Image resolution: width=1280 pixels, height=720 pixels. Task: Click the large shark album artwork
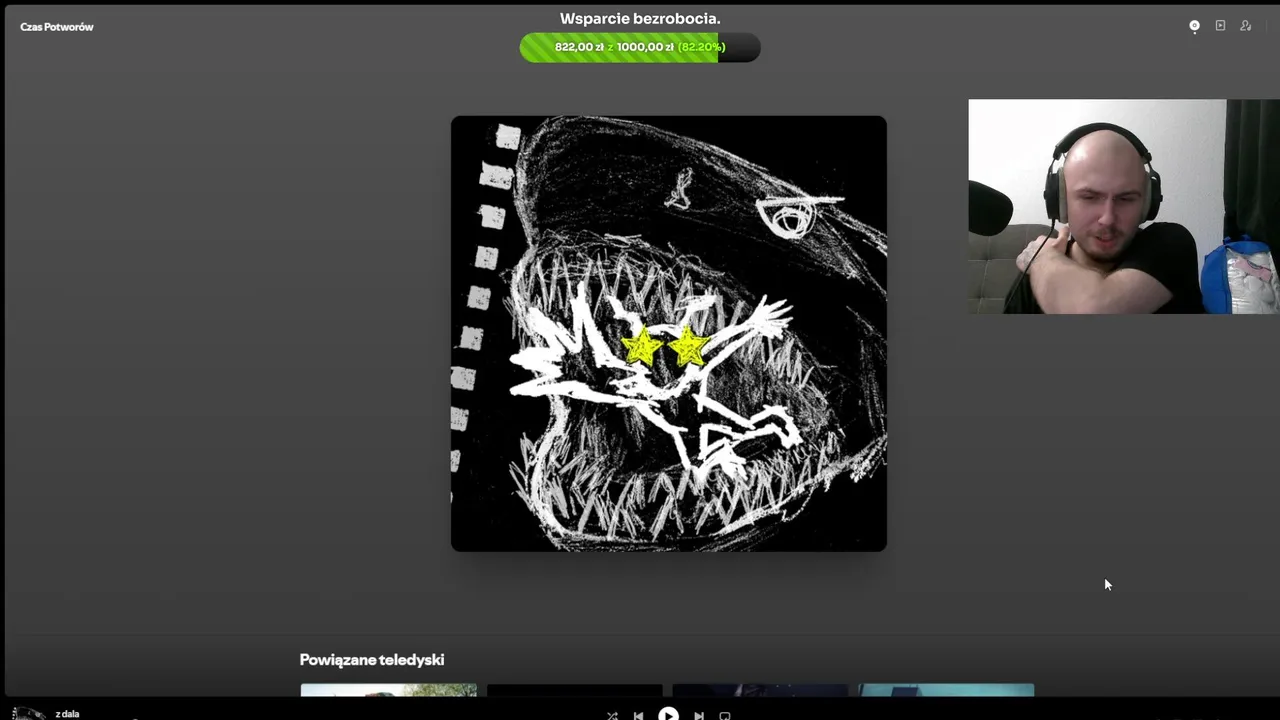[669, 334]
